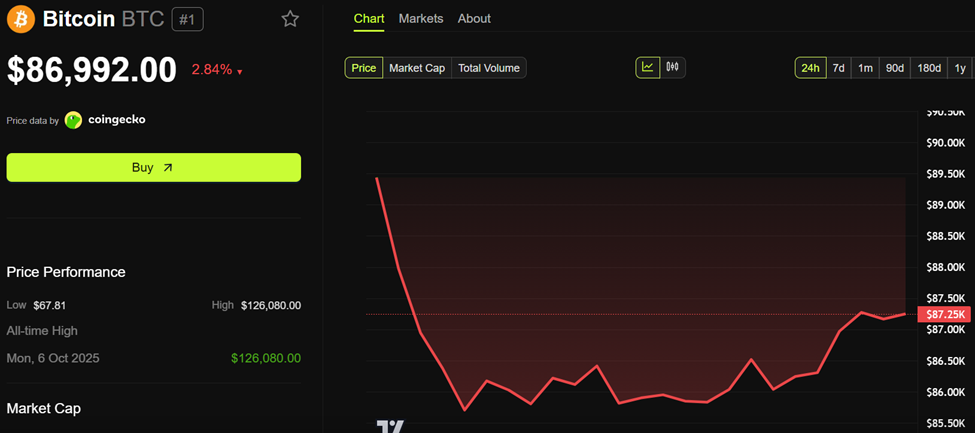The image size is (975, 433).
Task: Click the $88.50K axis label
Action: pyautogui.click(x=945, y=236)
